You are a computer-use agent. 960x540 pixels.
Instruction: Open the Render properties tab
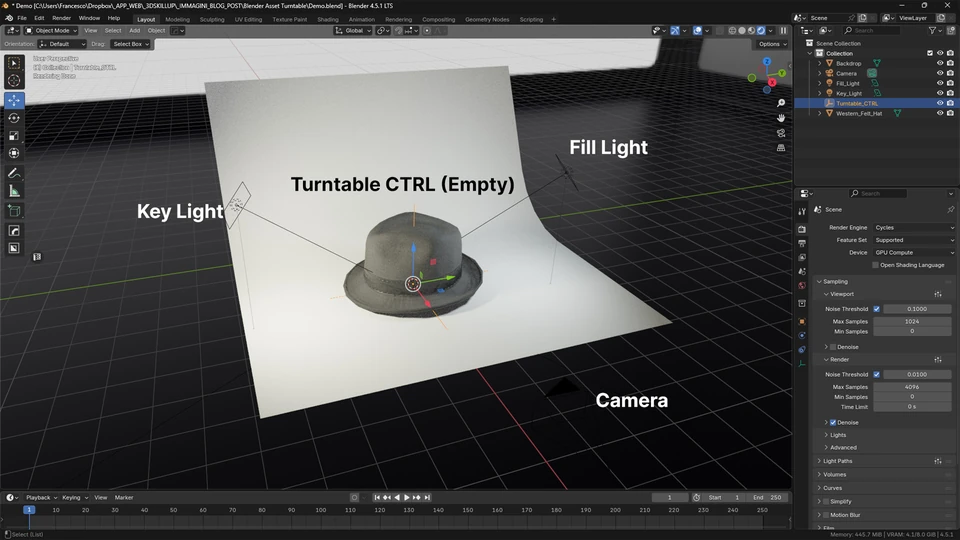click(802, 229)
